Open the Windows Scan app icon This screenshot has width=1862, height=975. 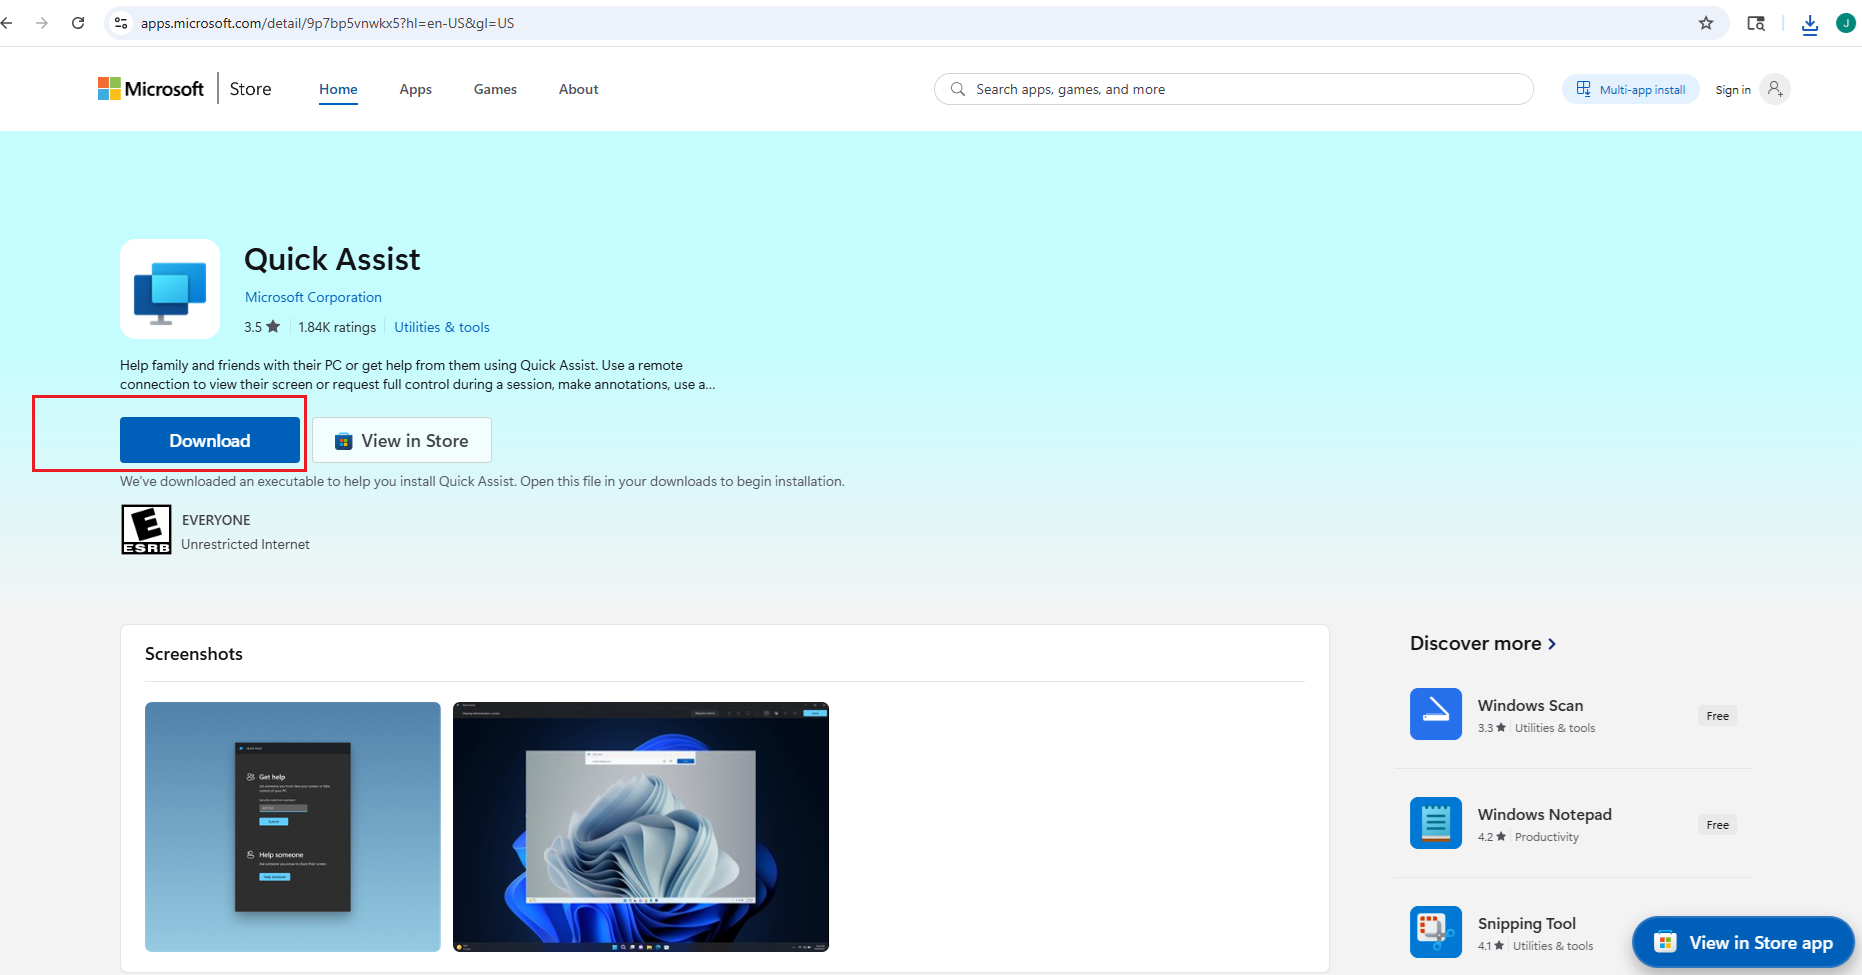click(1435, 714)
